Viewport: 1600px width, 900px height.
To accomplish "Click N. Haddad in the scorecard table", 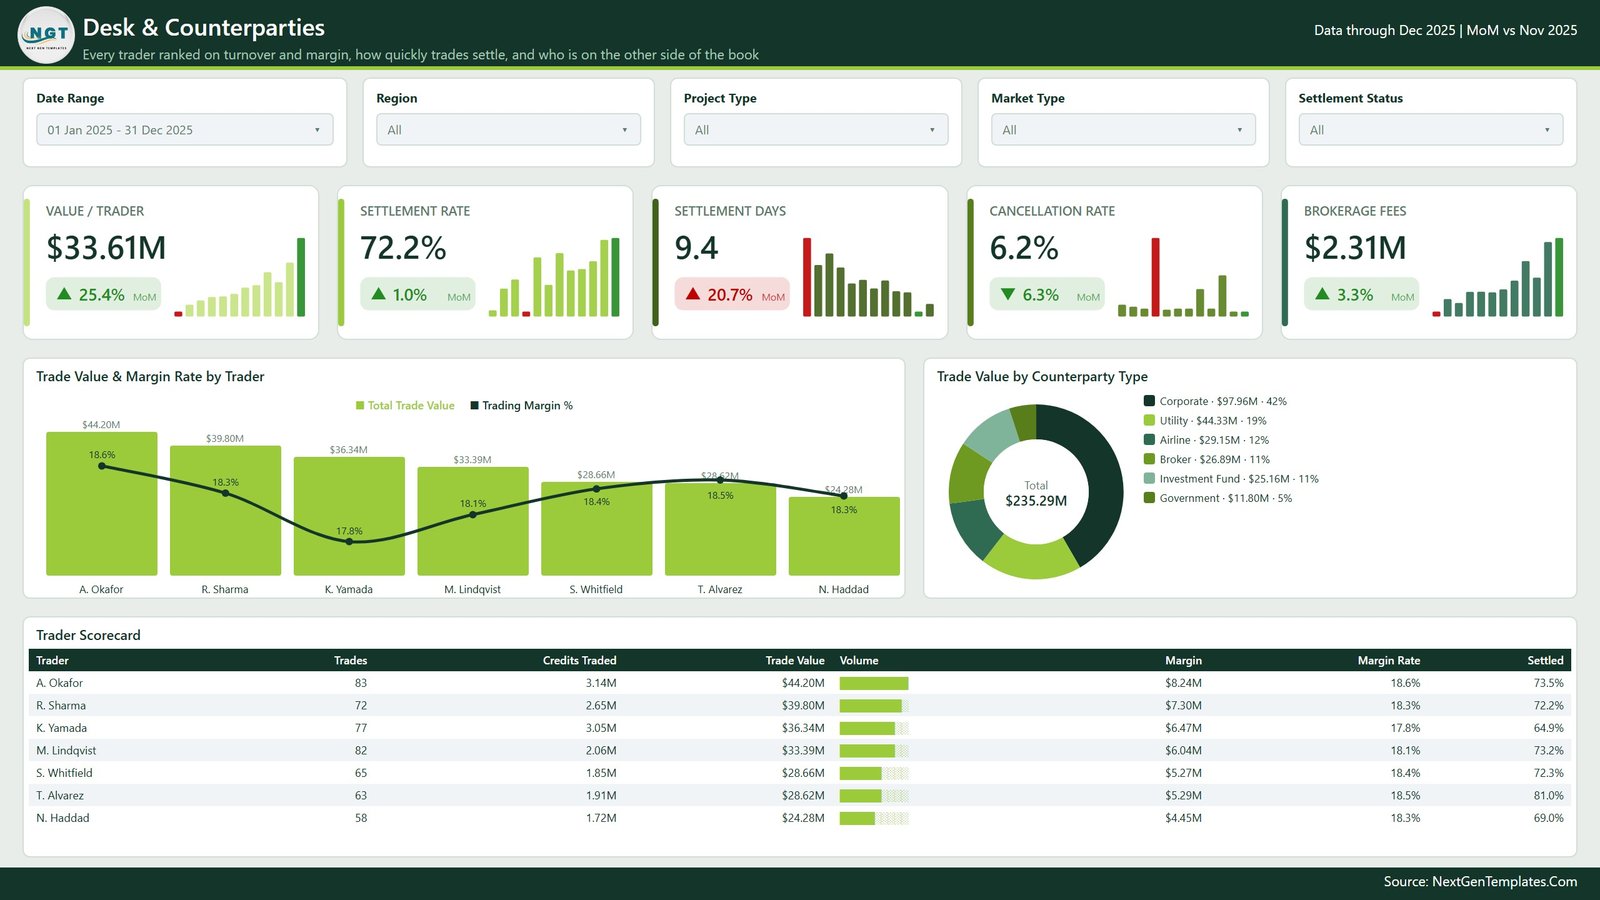I will point(63,818).
